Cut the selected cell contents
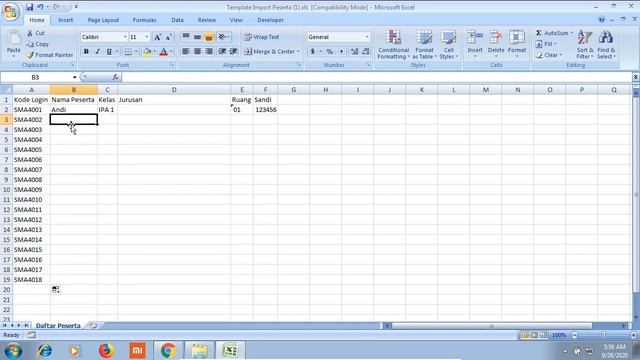This screenshot has height=360, width=640. click(36, 33)
